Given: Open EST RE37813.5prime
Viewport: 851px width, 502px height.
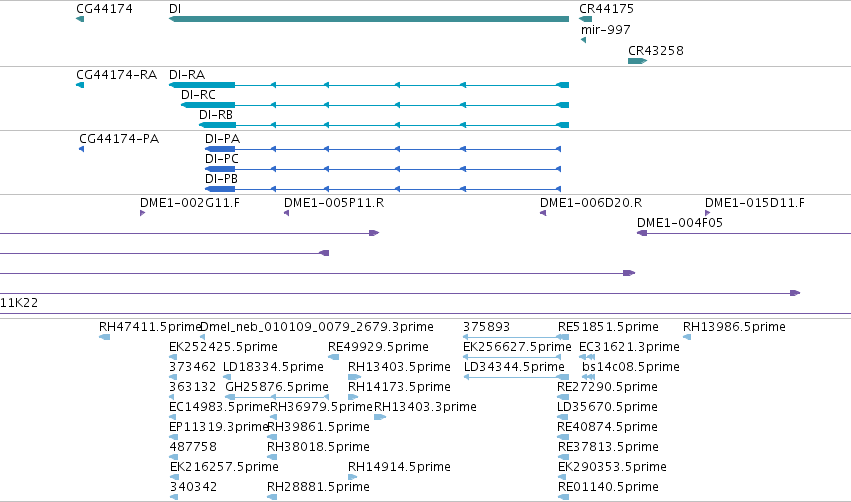Looking at the screenshot, I should click(x=608, y=448).
